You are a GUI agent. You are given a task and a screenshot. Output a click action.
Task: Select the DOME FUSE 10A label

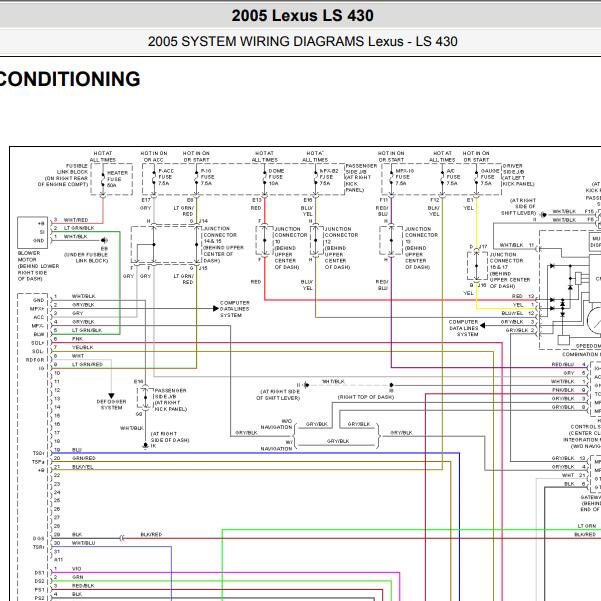click(276, 177)
